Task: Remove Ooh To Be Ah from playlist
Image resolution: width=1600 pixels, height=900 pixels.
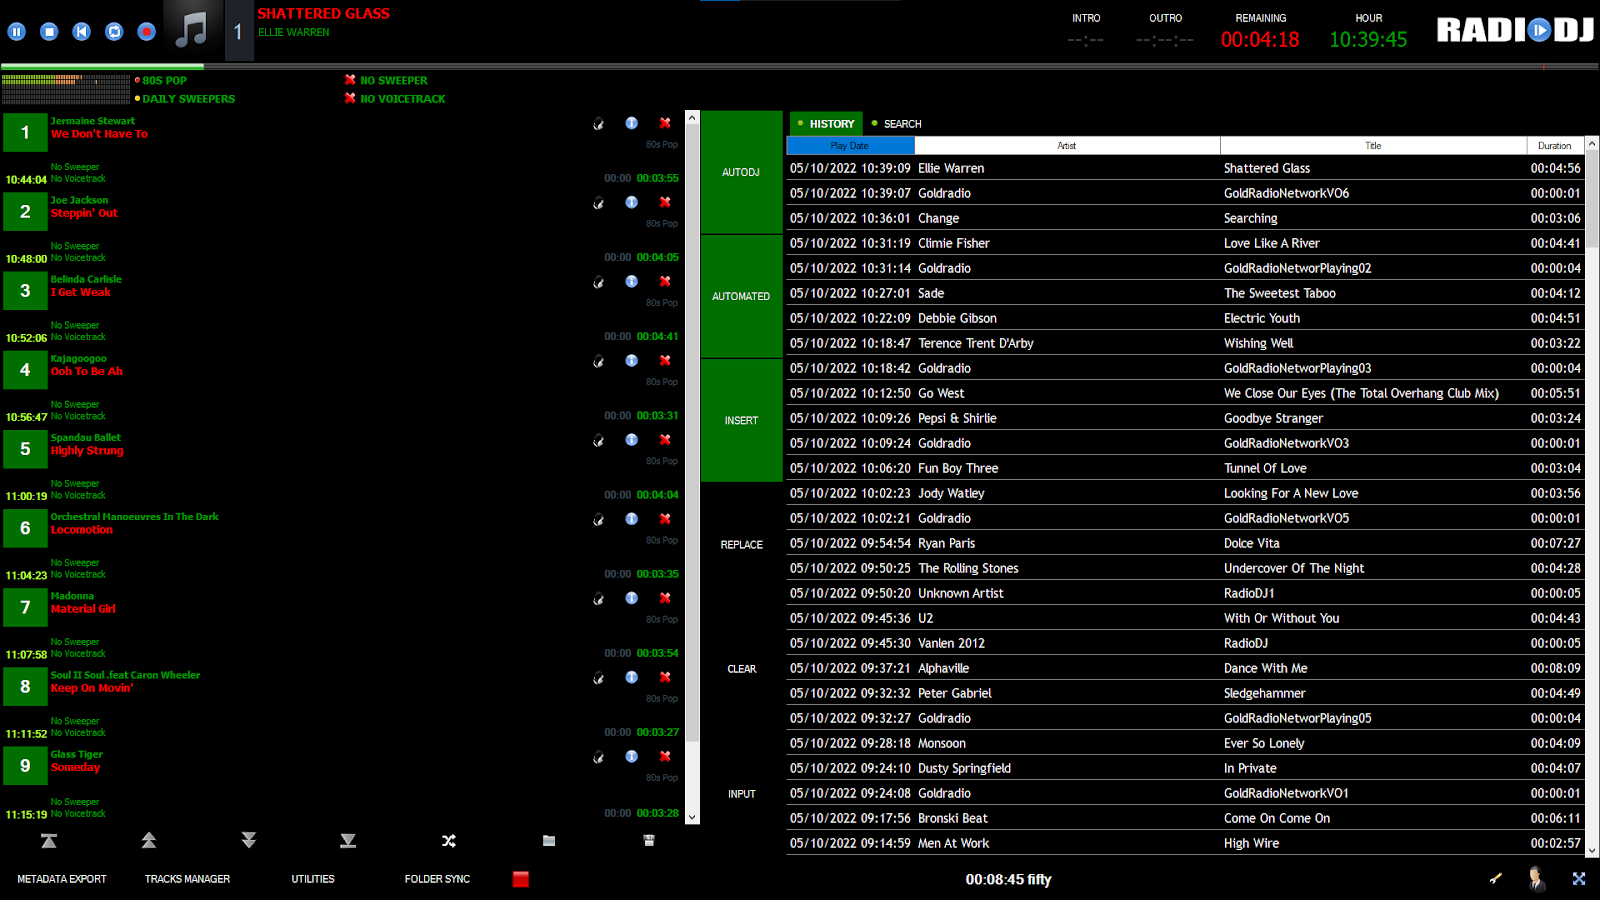Action: (665, 360)
